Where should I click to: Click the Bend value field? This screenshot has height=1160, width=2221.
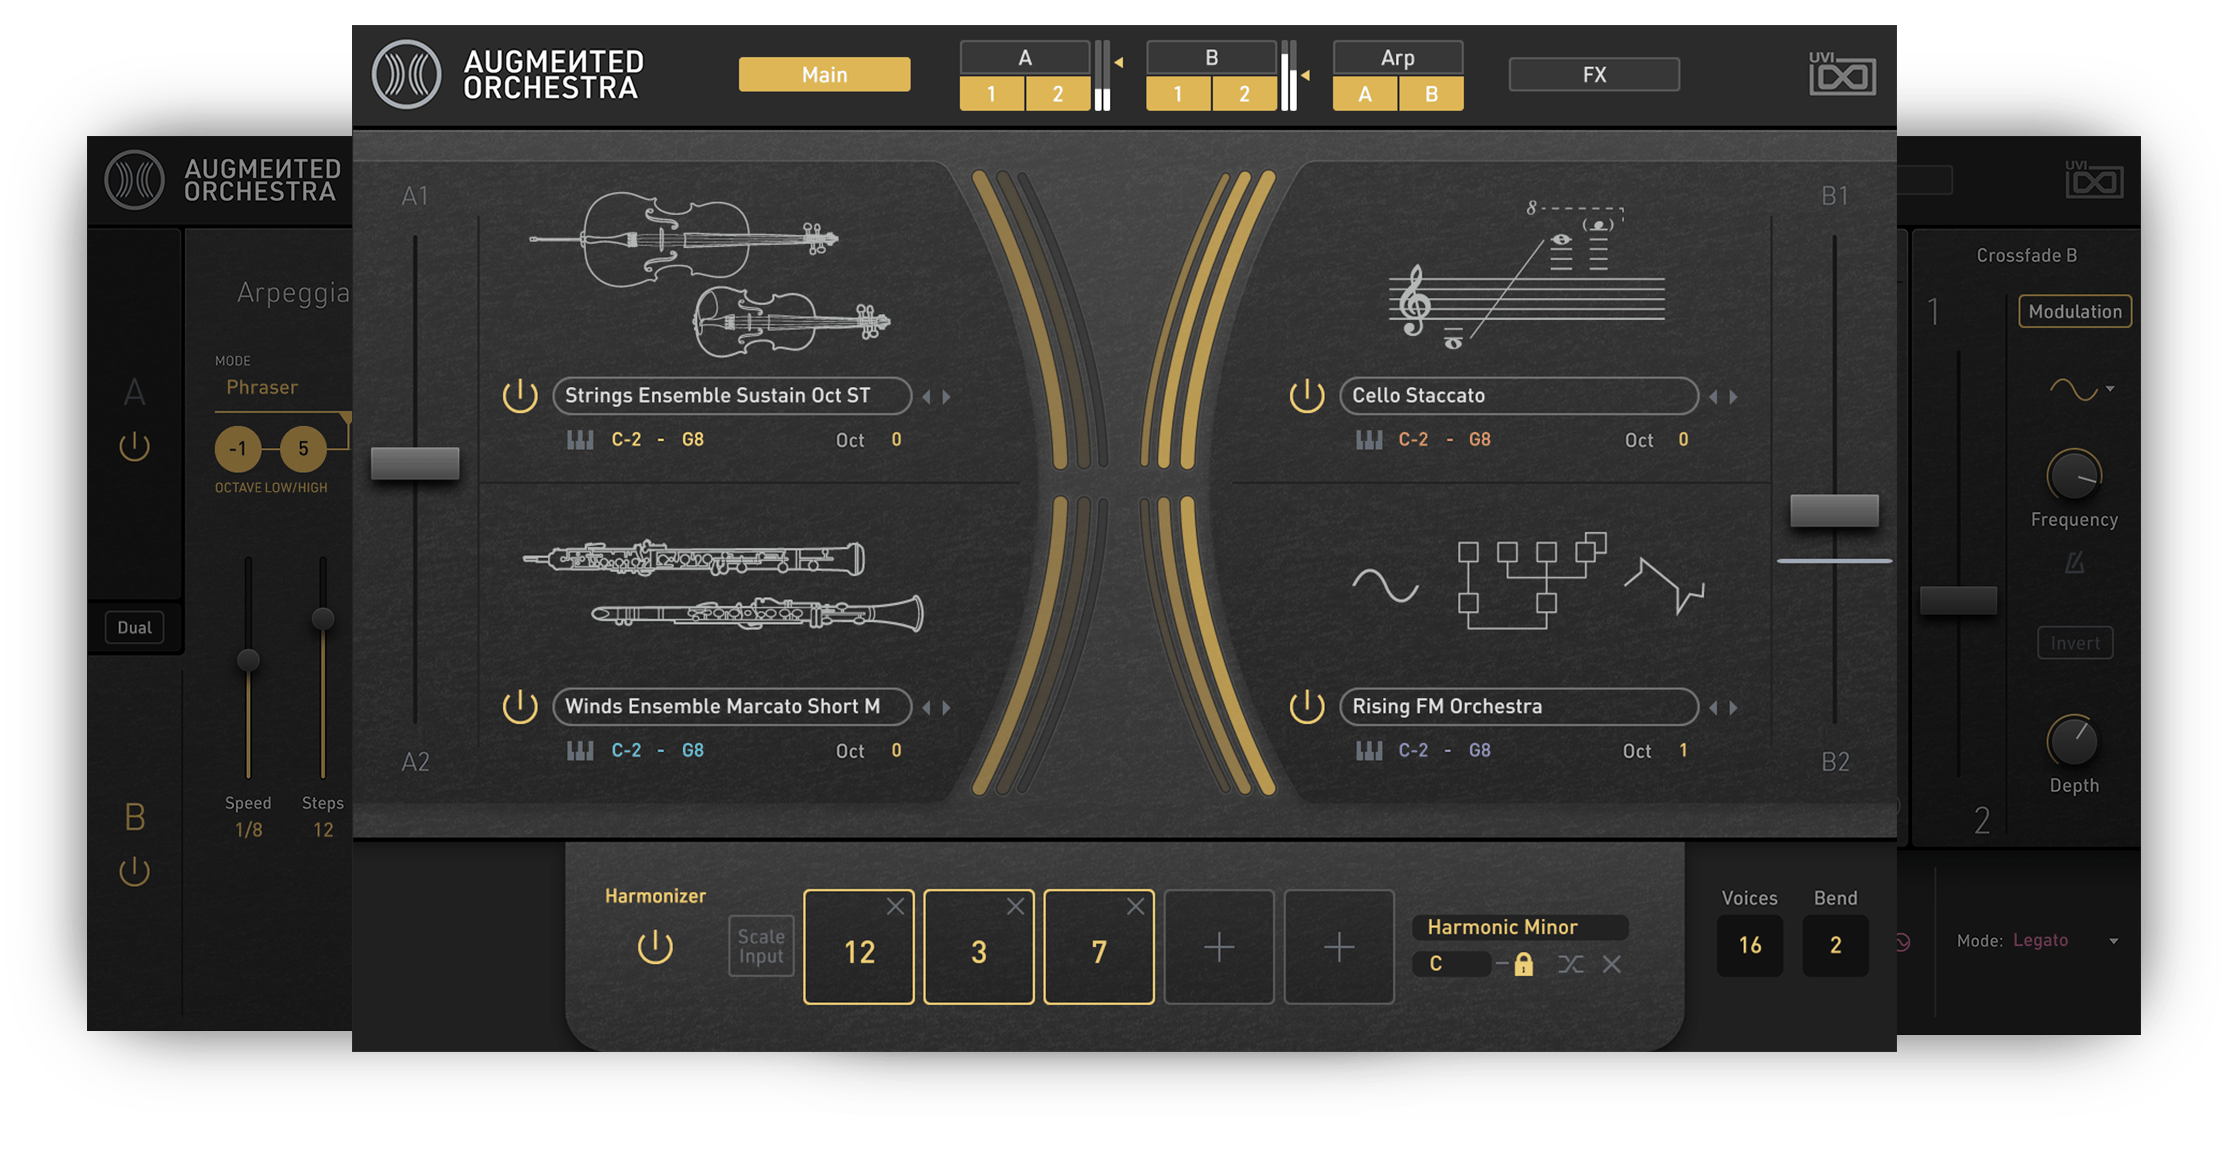tap(1835, 945)
